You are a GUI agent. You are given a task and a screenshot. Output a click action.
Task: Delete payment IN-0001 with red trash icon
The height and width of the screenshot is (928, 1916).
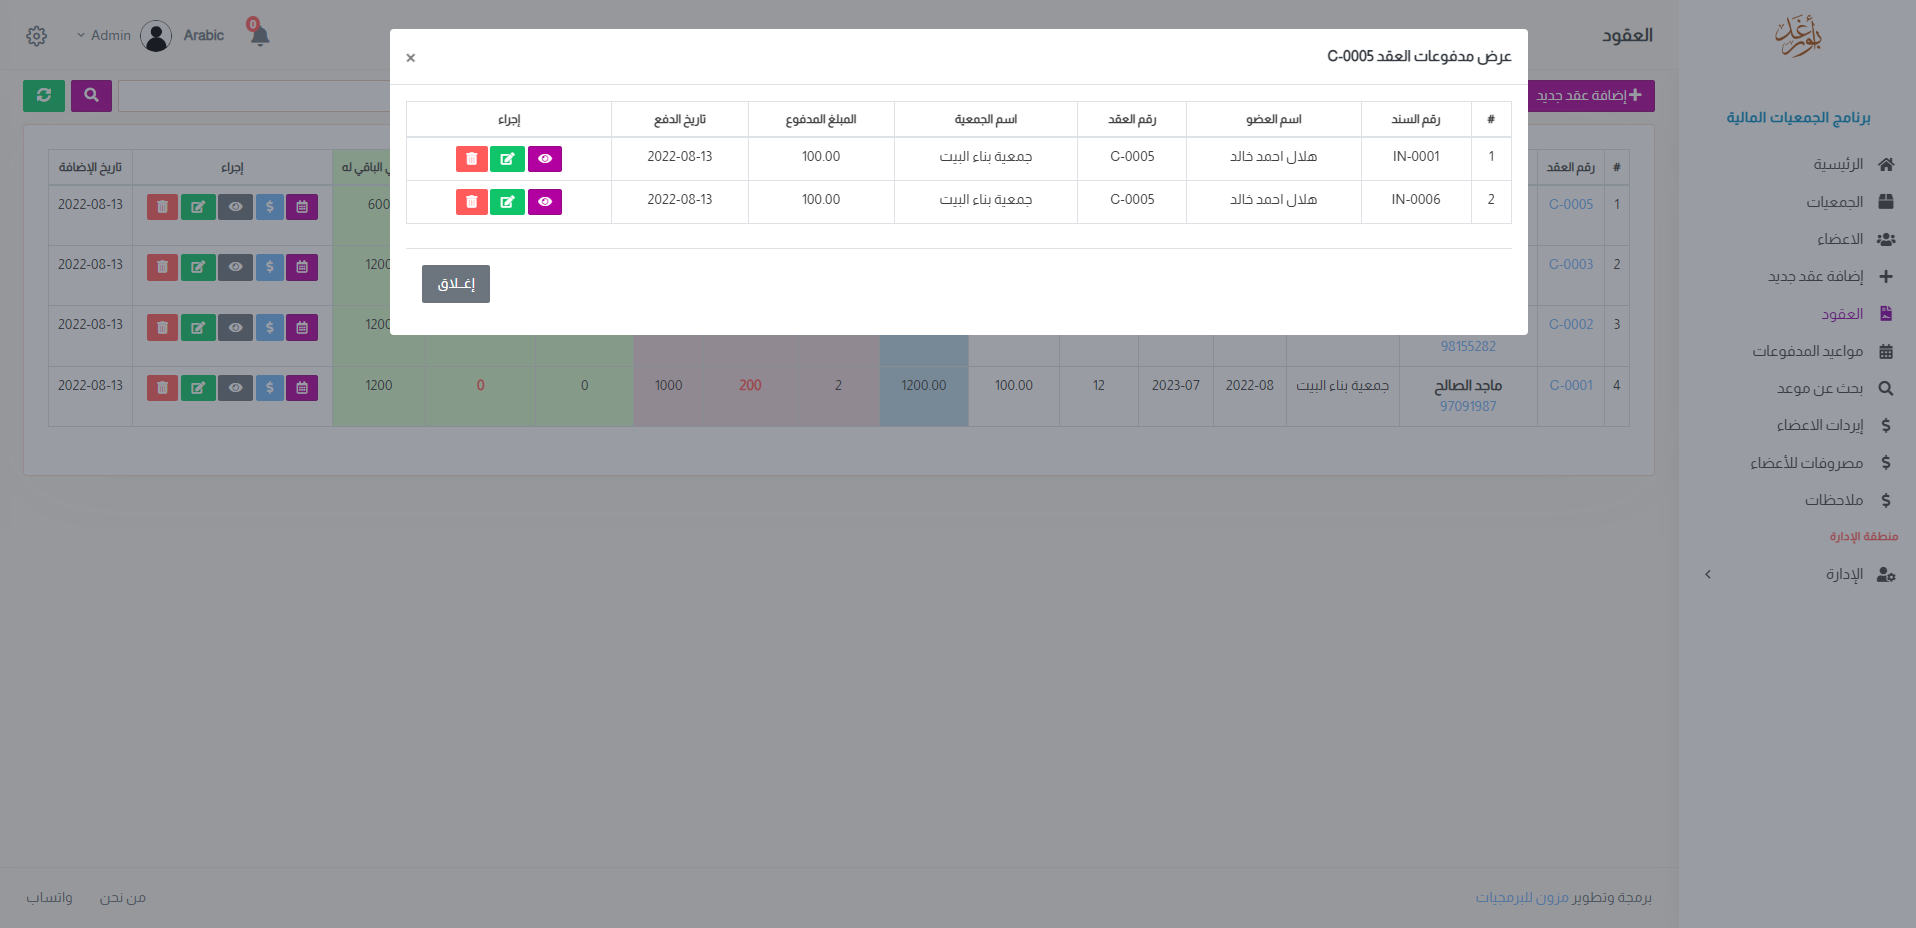click(x=471, y=159)
